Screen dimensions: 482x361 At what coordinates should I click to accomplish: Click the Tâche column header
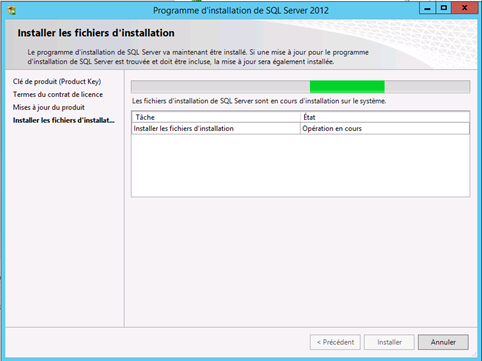[216, 117]
